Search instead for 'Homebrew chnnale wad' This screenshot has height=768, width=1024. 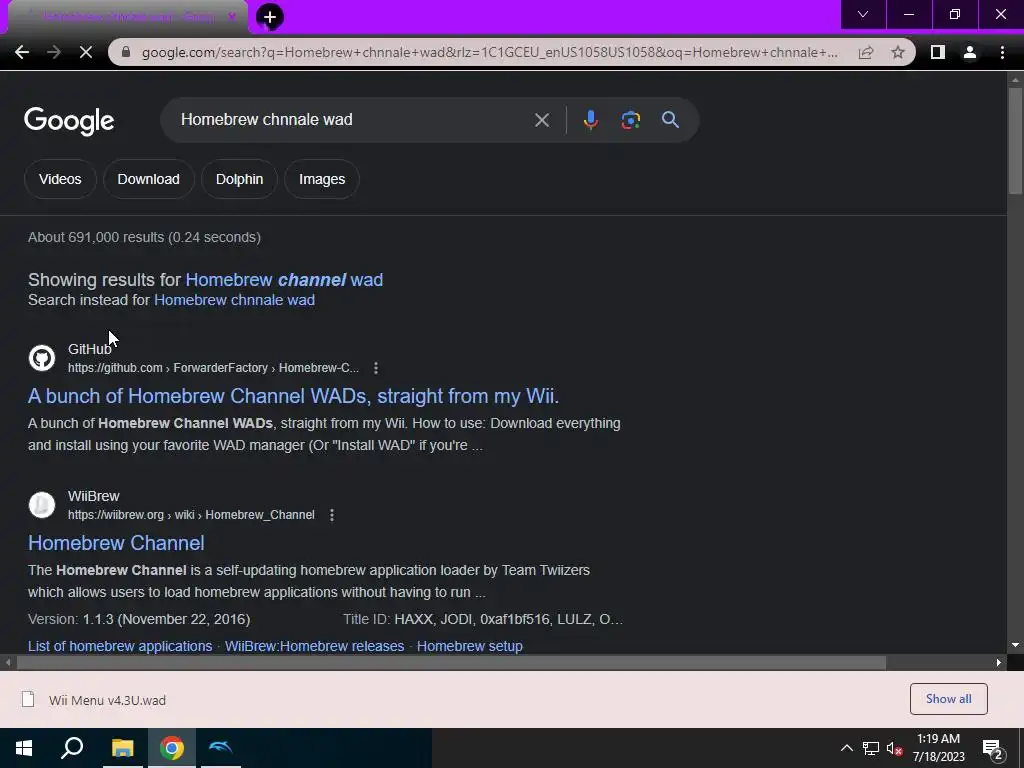(x=234, y=300)
